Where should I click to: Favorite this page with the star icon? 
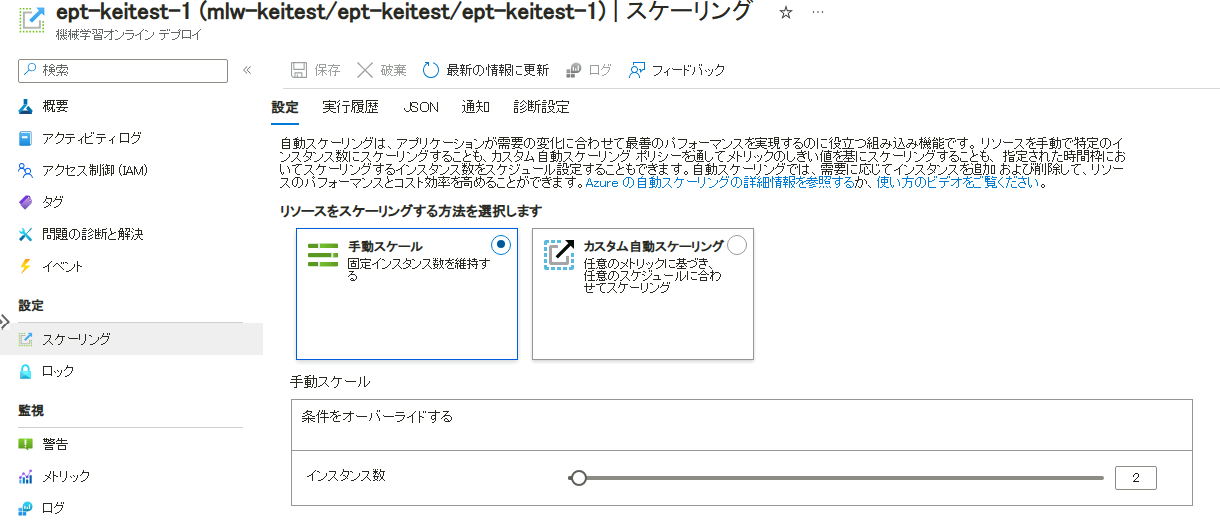tap(786, 13)
